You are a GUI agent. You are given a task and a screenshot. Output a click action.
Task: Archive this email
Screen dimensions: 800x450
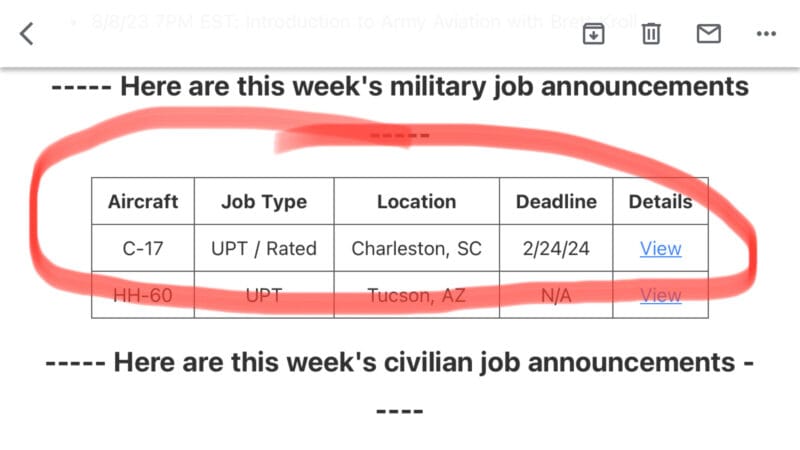(x=593, y=33)
